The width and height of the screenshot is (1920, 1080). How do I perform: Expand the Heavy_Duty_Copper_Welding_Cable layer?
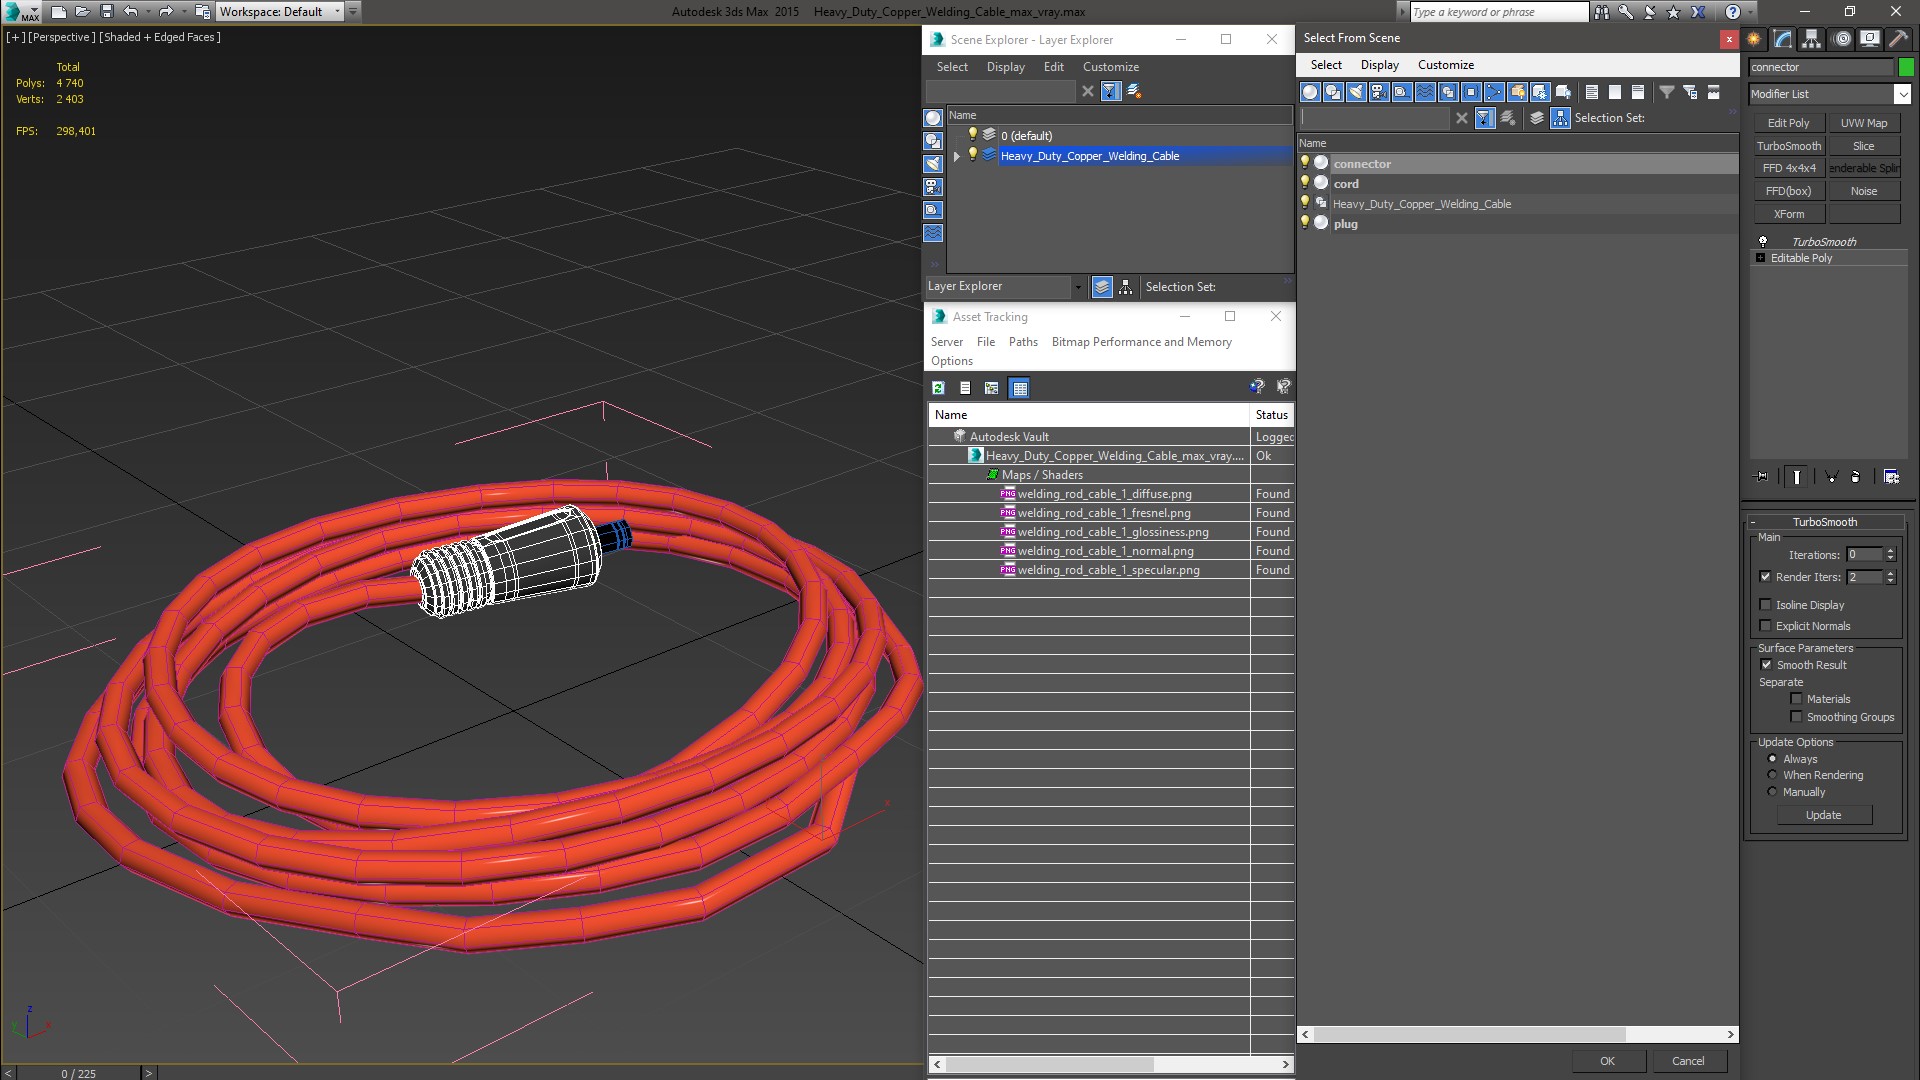point(957,156)
